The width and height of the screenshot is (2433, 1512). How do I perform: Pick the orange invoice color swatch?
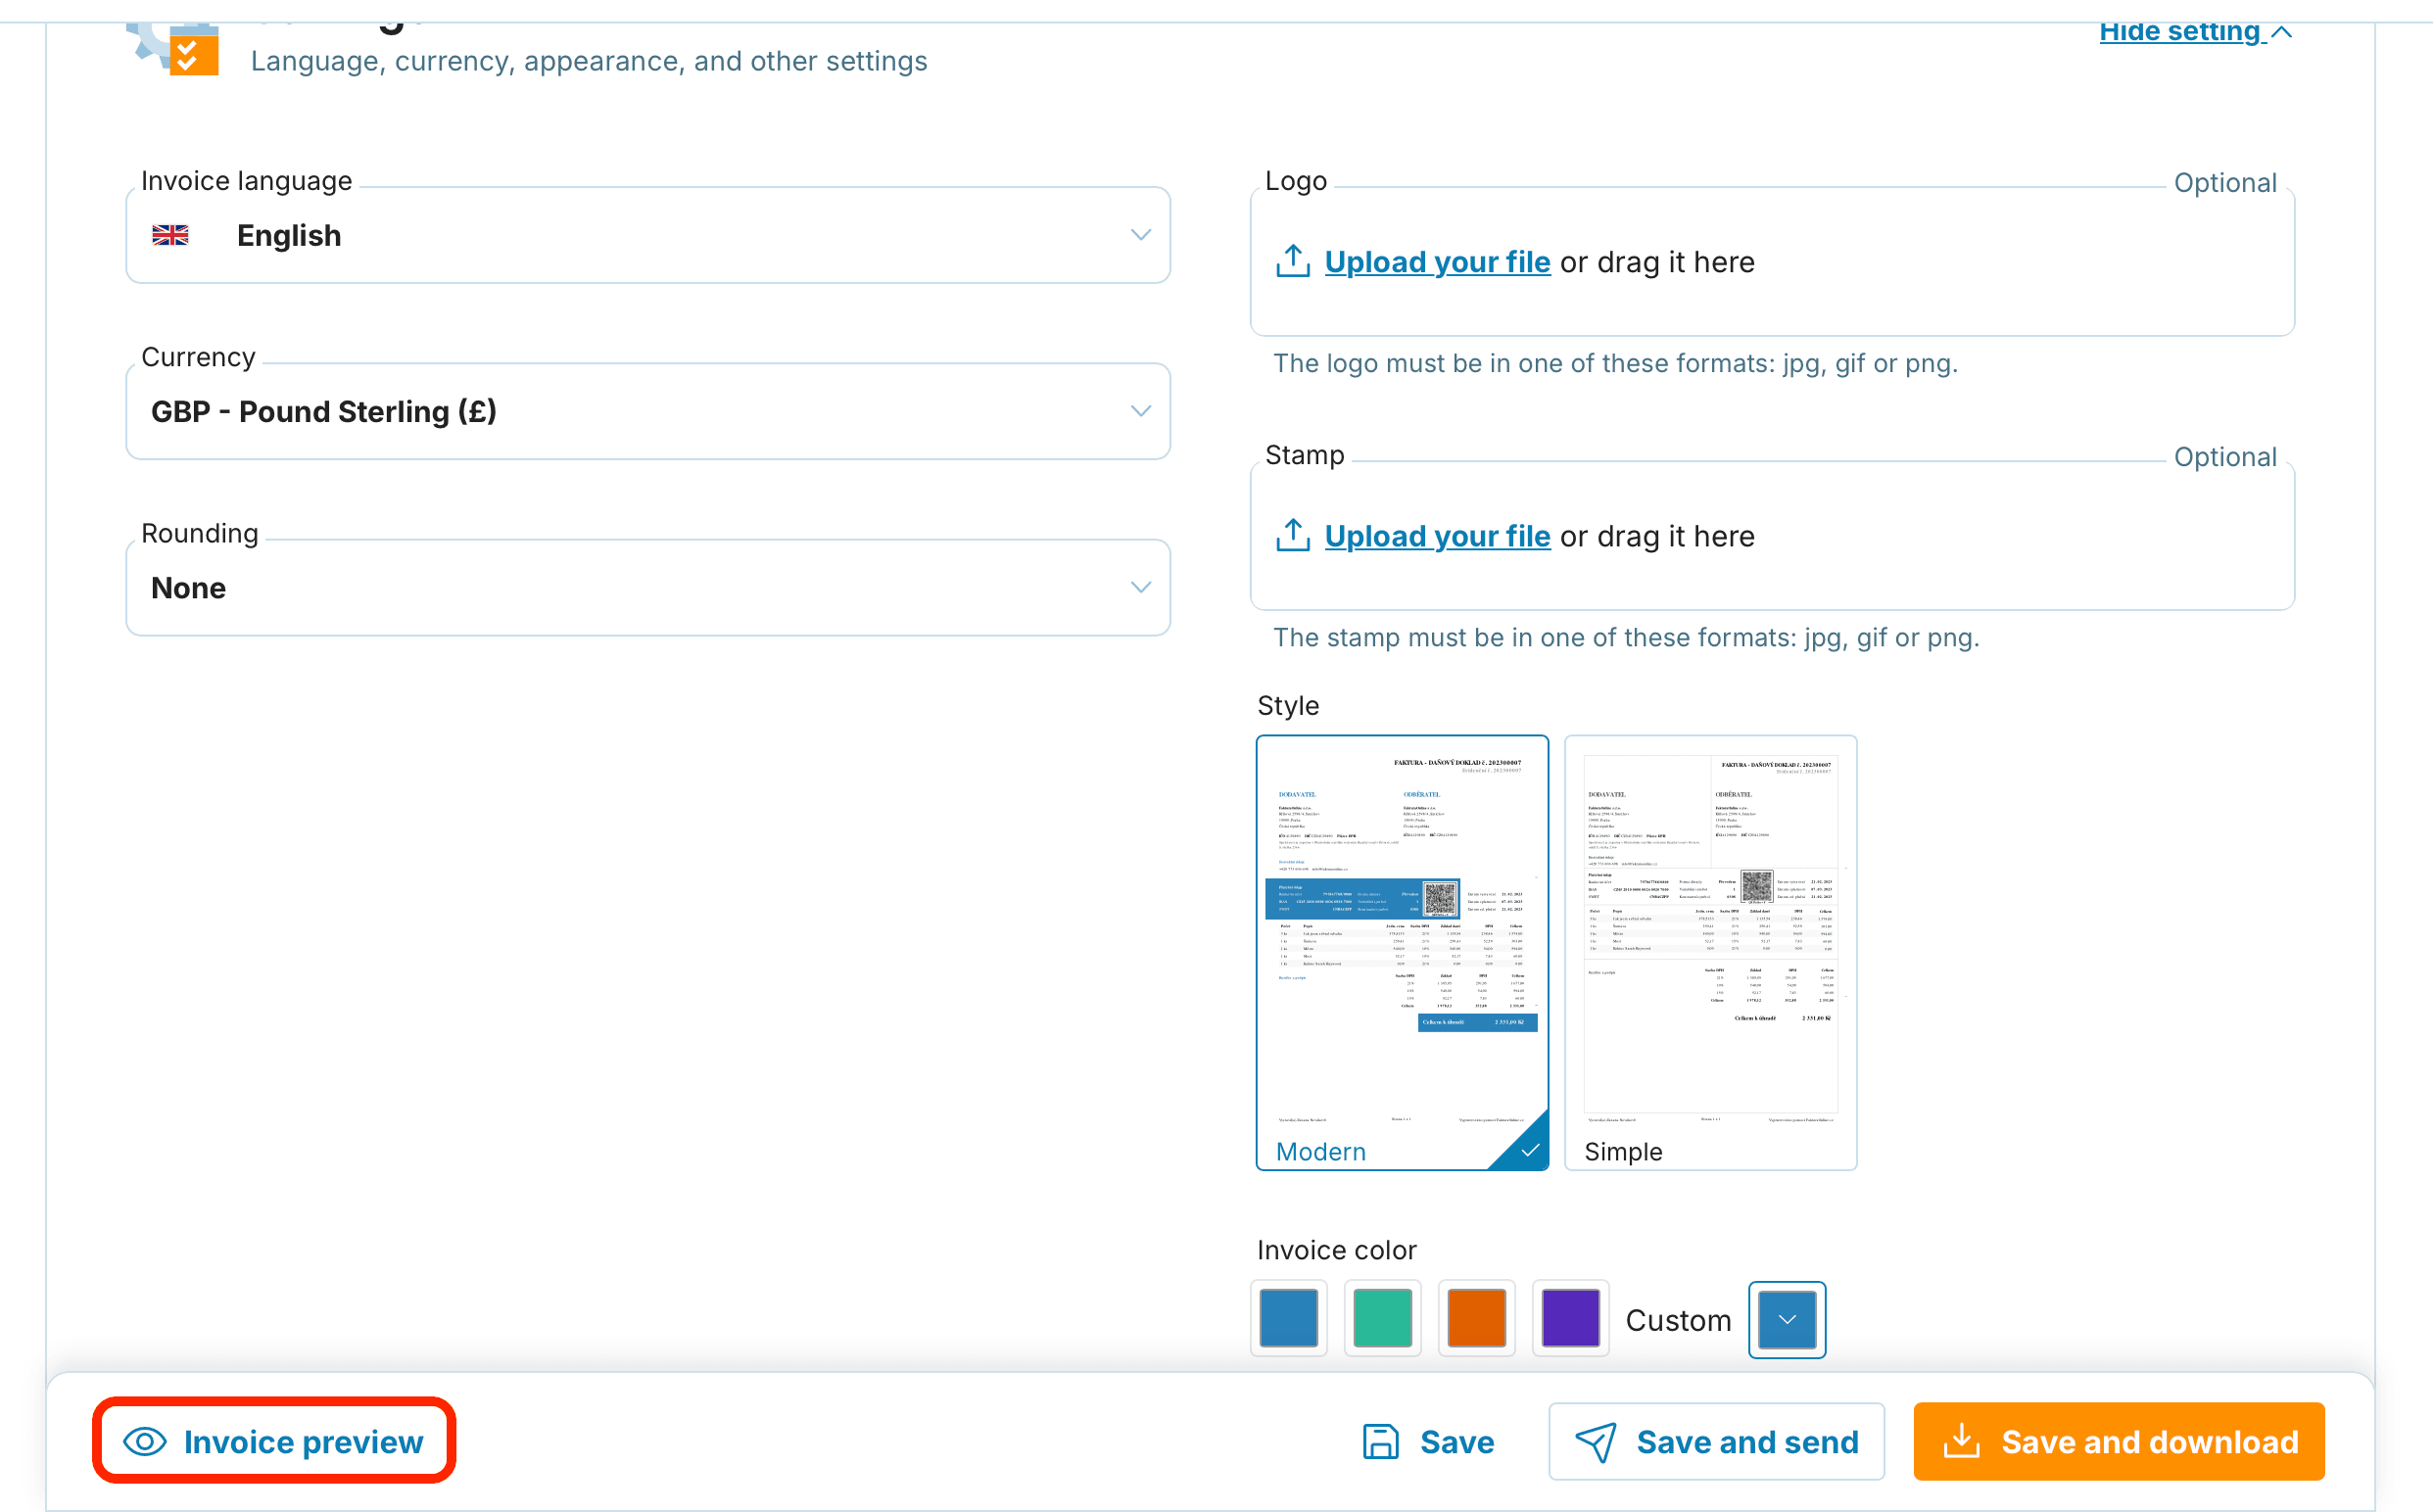pyautogui.click(x=1477, y=1318)
